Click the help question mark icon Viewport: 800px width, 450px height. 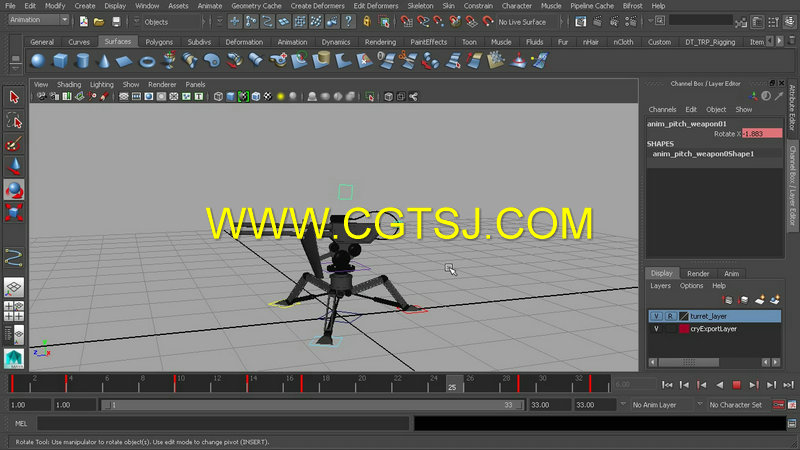[x=348, y=21]
